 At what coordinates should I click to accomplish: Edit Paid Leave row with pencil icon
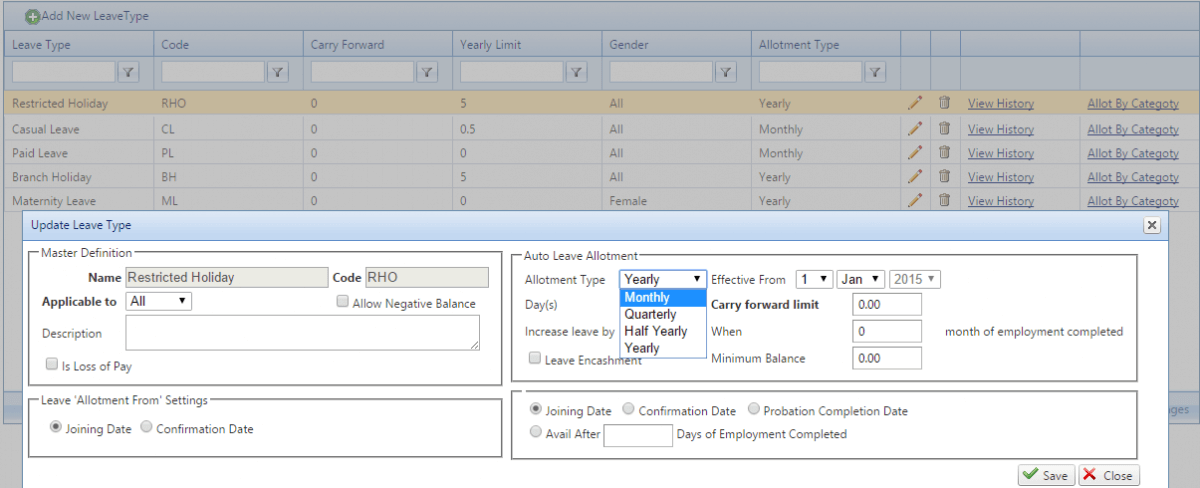(914, 152)
